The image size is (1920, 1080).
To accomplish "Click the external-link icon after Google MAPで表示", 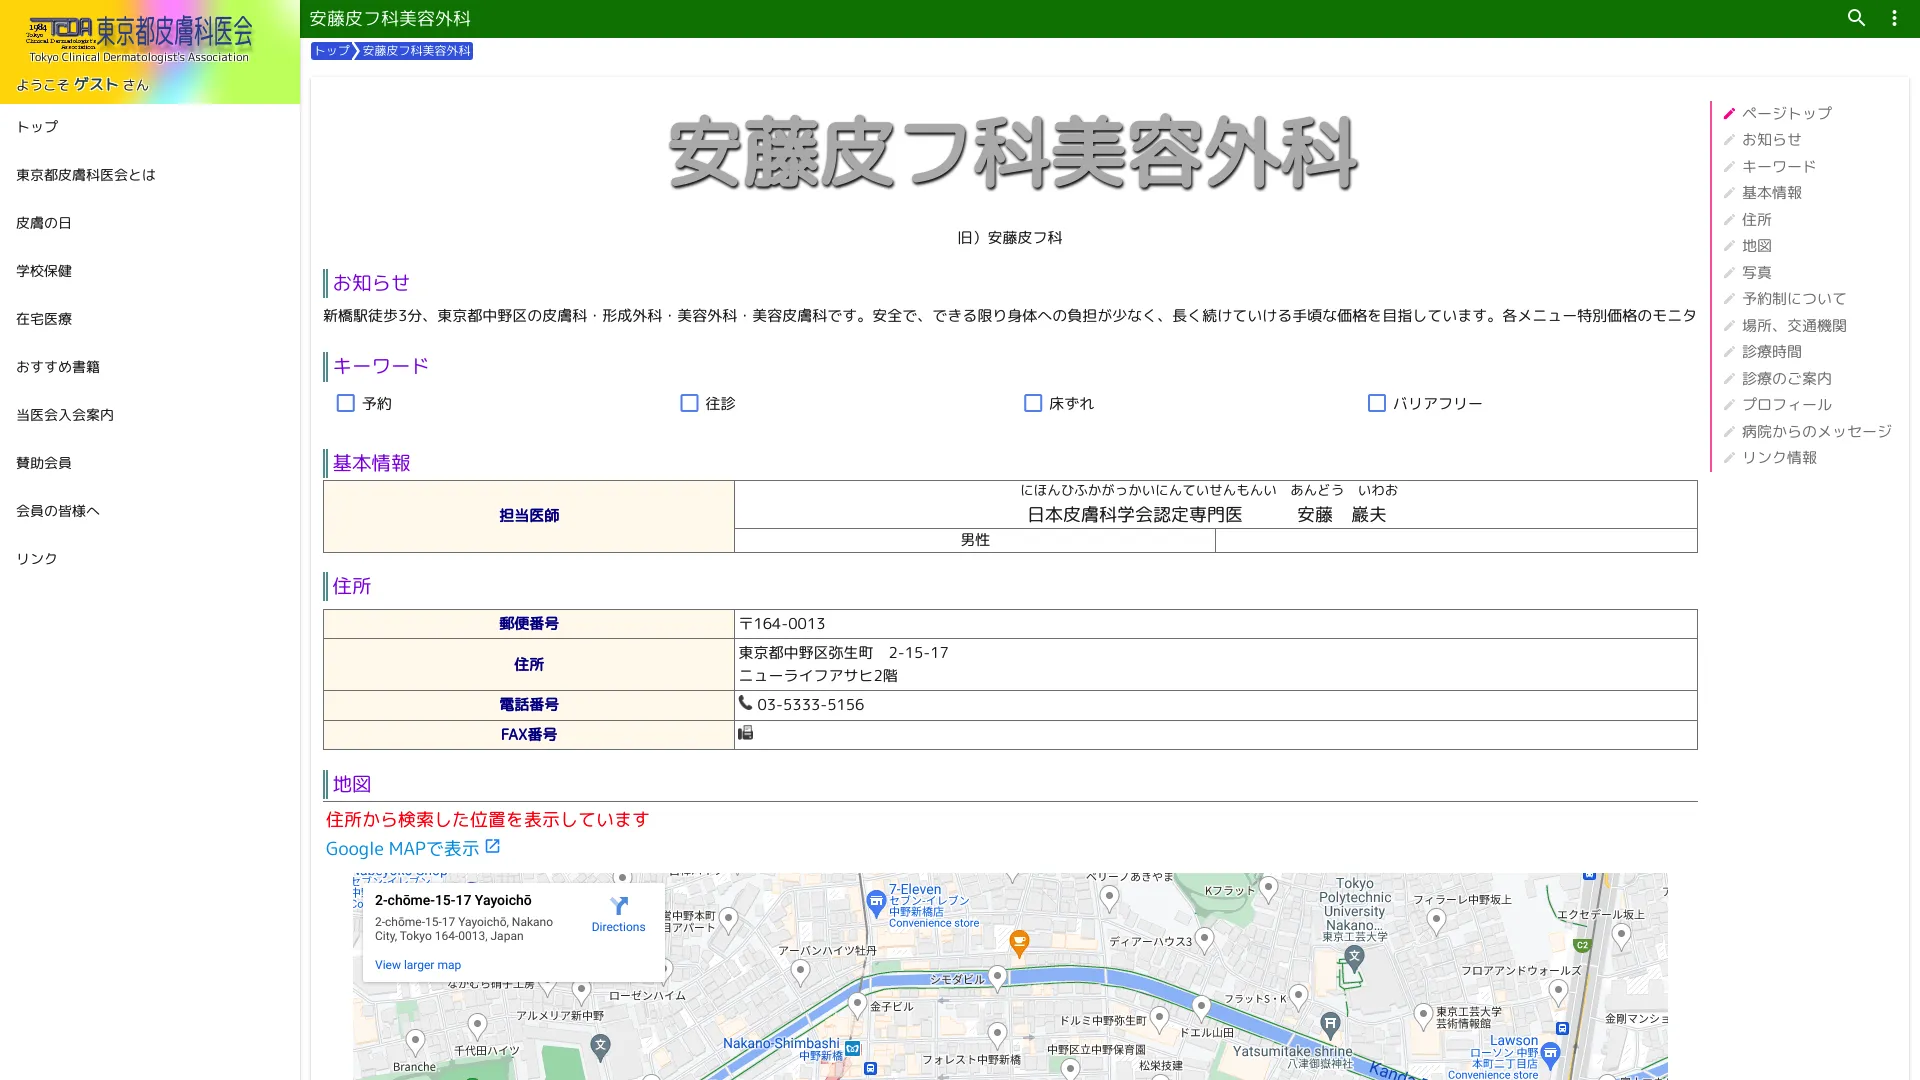I will [x=492, y=847].
